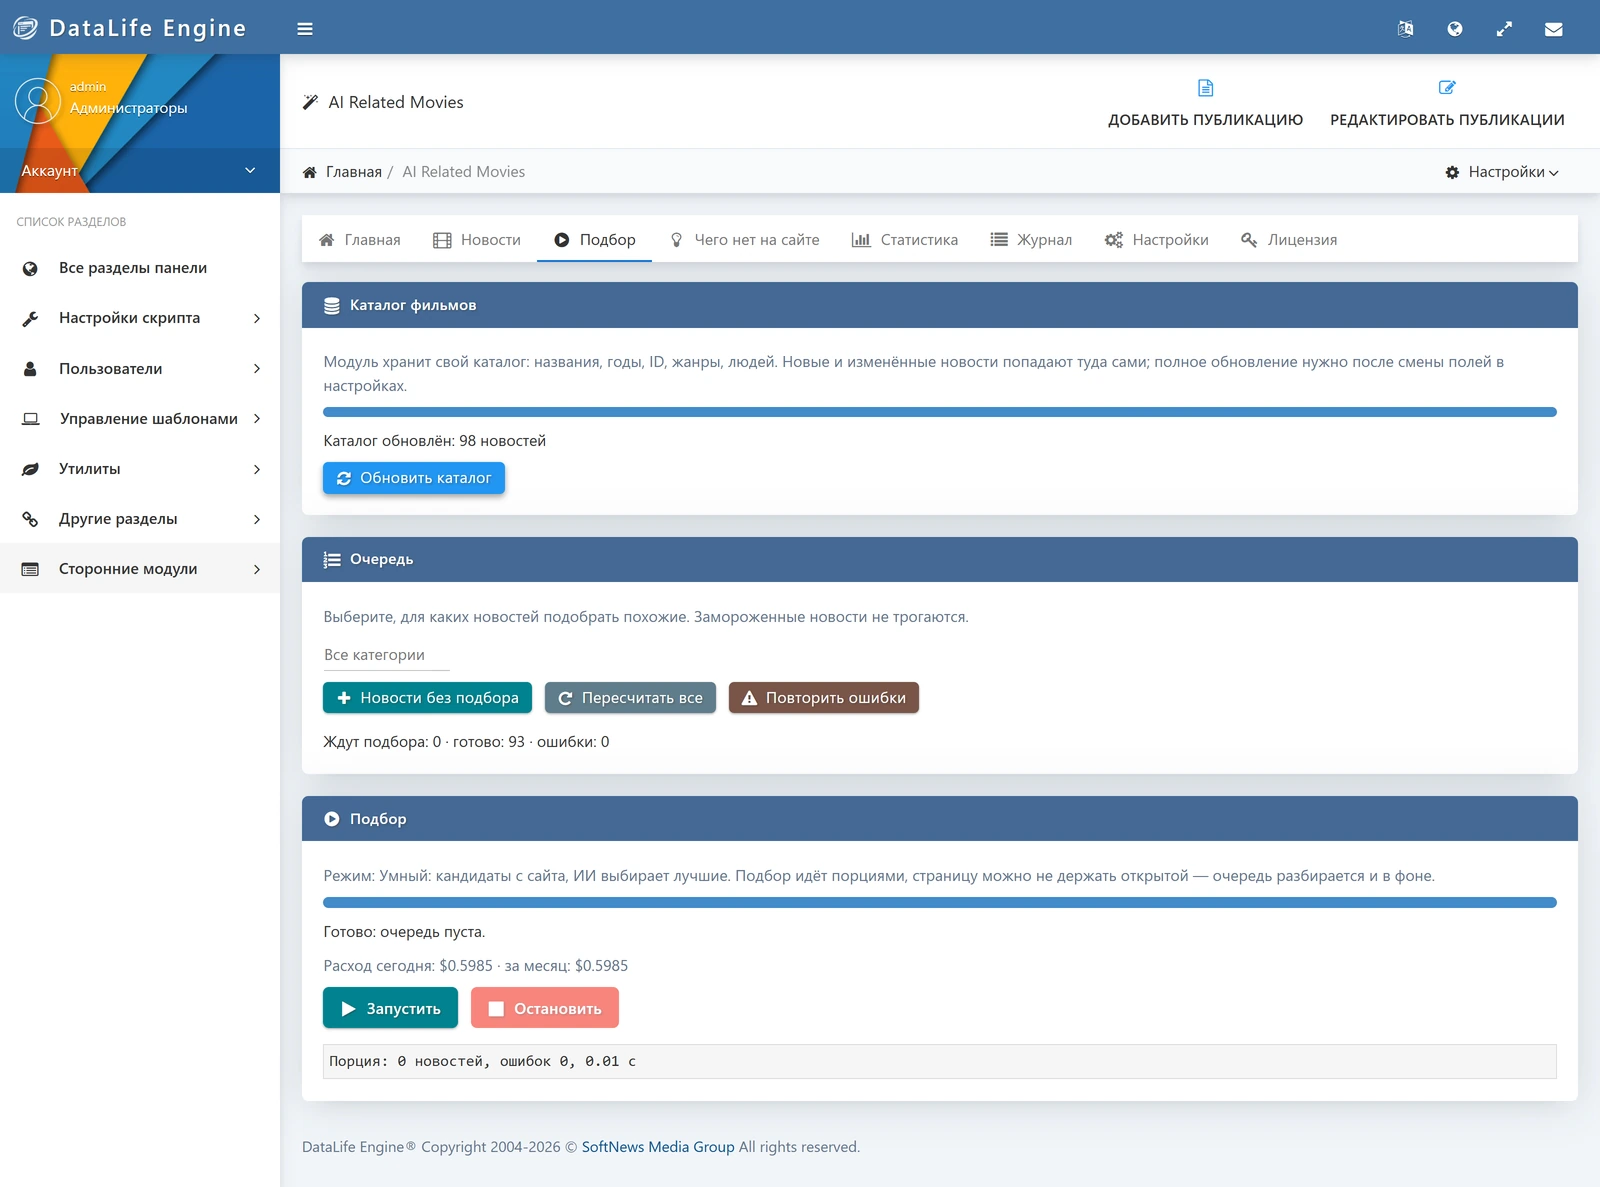
Task: Expand Настройки скрипта section
Action: 140,318
